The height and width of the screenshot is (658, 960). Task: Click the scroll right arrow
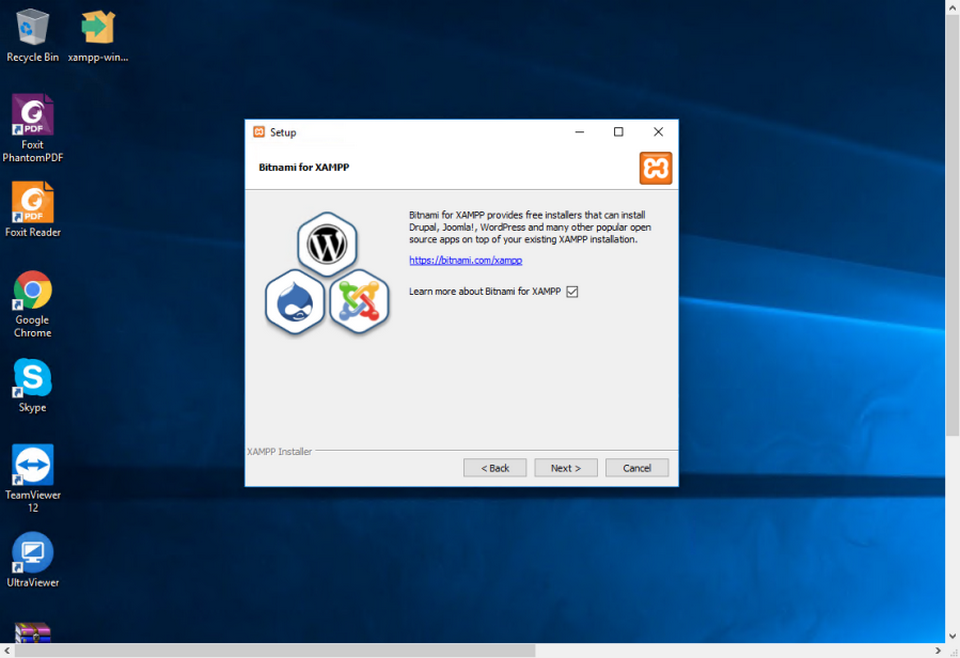tap(938, 651)
